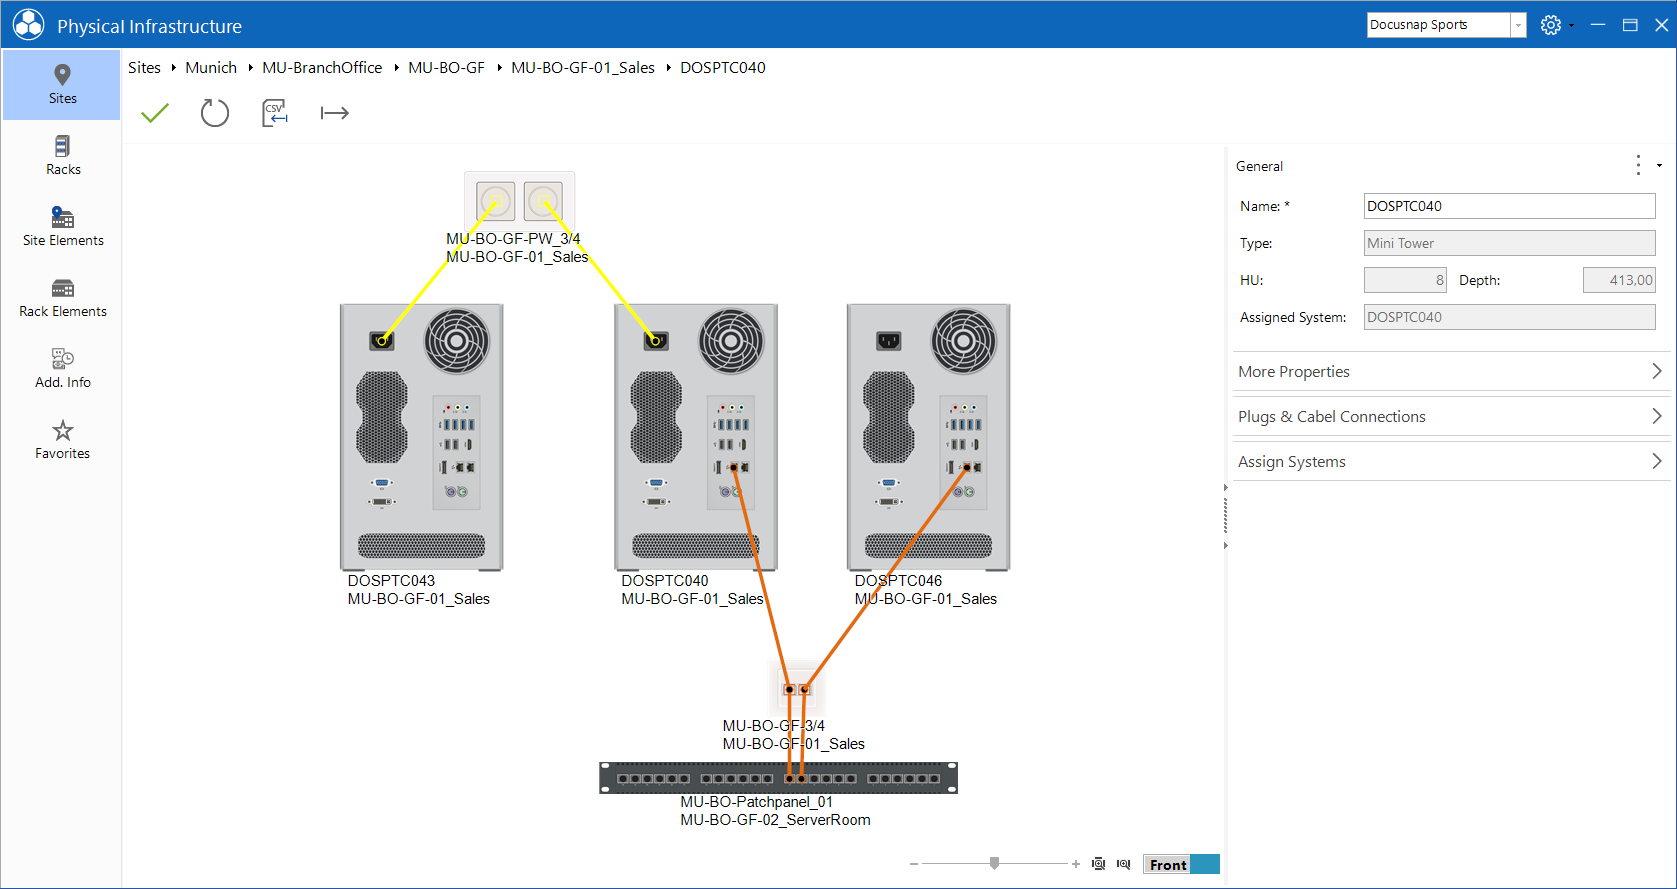This screenshot has width=1677, height=889.
Task: Click the side panel splitter handle
Action: 1225,516
